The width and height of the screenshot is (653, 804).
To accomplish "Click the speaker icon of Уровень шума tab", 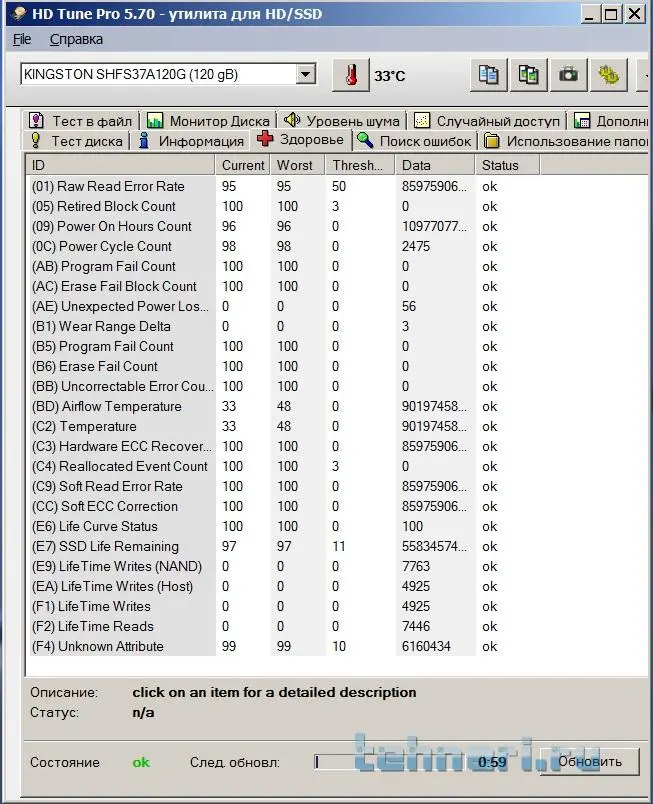I will tap(292, 120).
